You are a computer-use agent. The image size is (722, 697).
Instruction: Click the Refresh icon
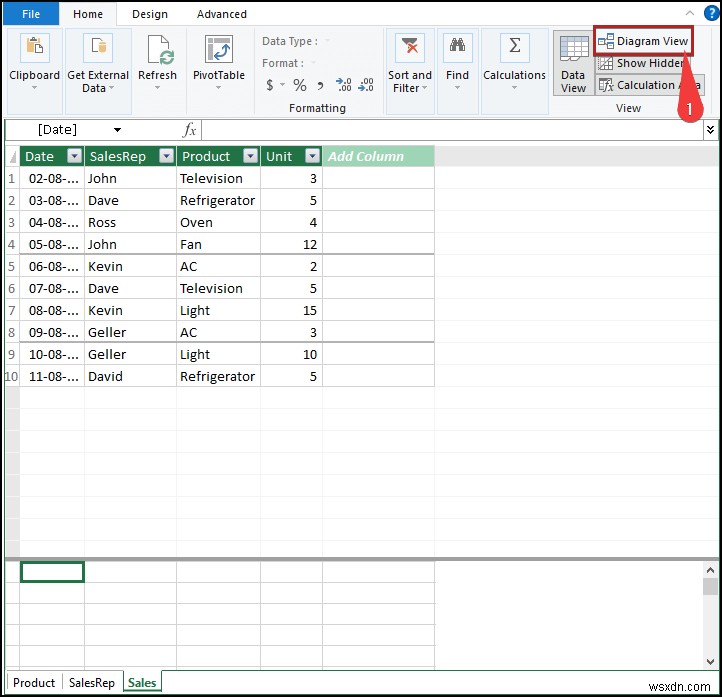click(x=158, y=49)
